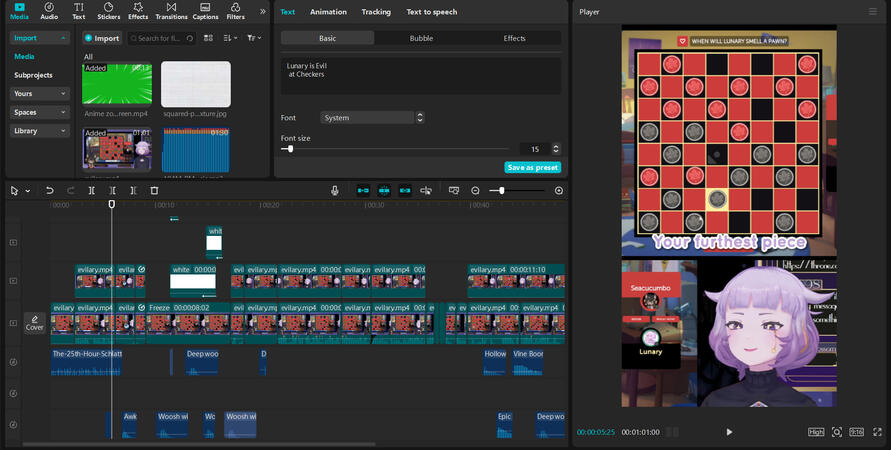Viewport: 891px width, 450px height.
Task: Open the Filters panel
Action: [235, 11]
